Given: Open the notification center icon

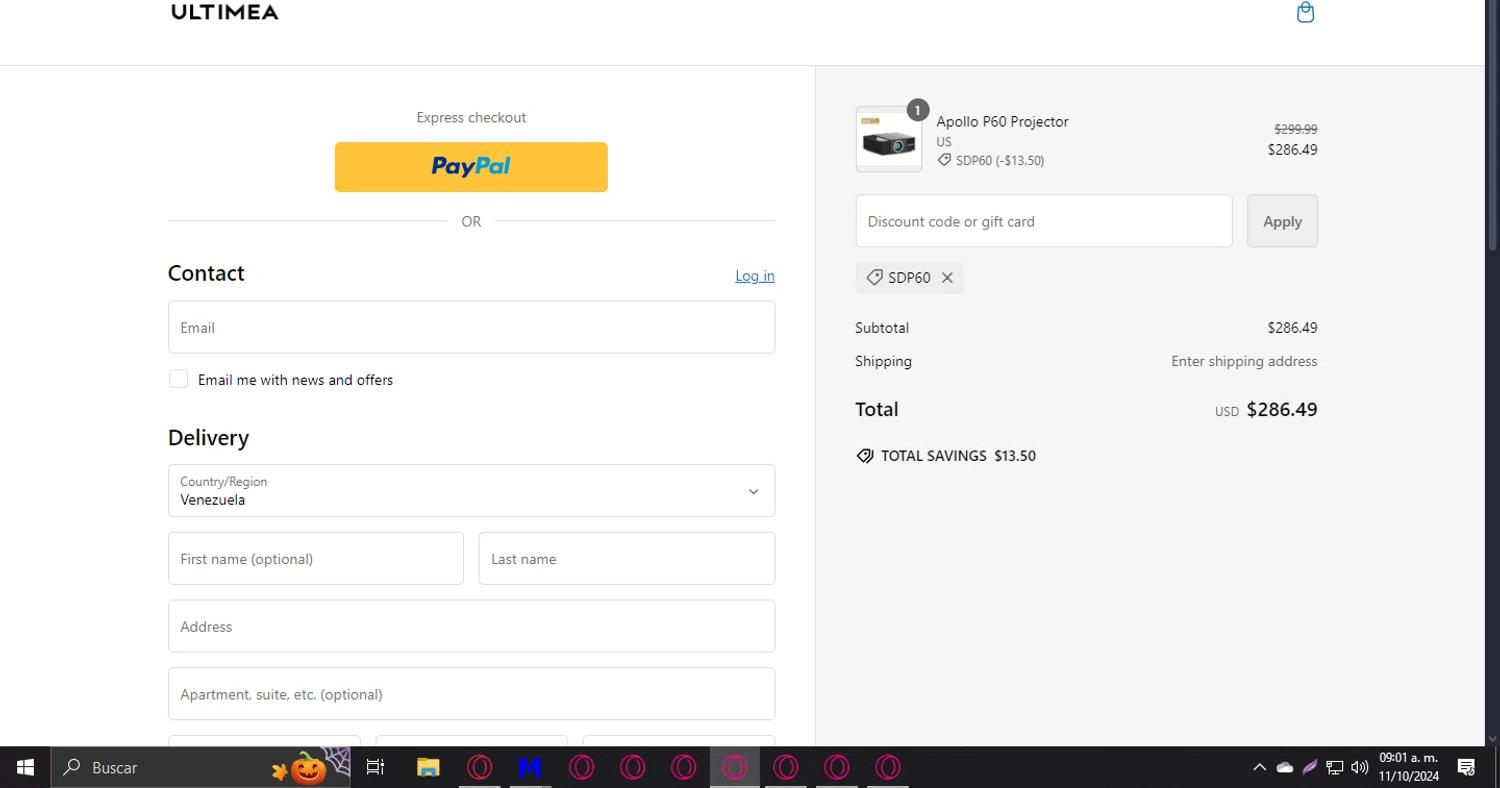Looking at the screenshot, I should (1466, 767).
